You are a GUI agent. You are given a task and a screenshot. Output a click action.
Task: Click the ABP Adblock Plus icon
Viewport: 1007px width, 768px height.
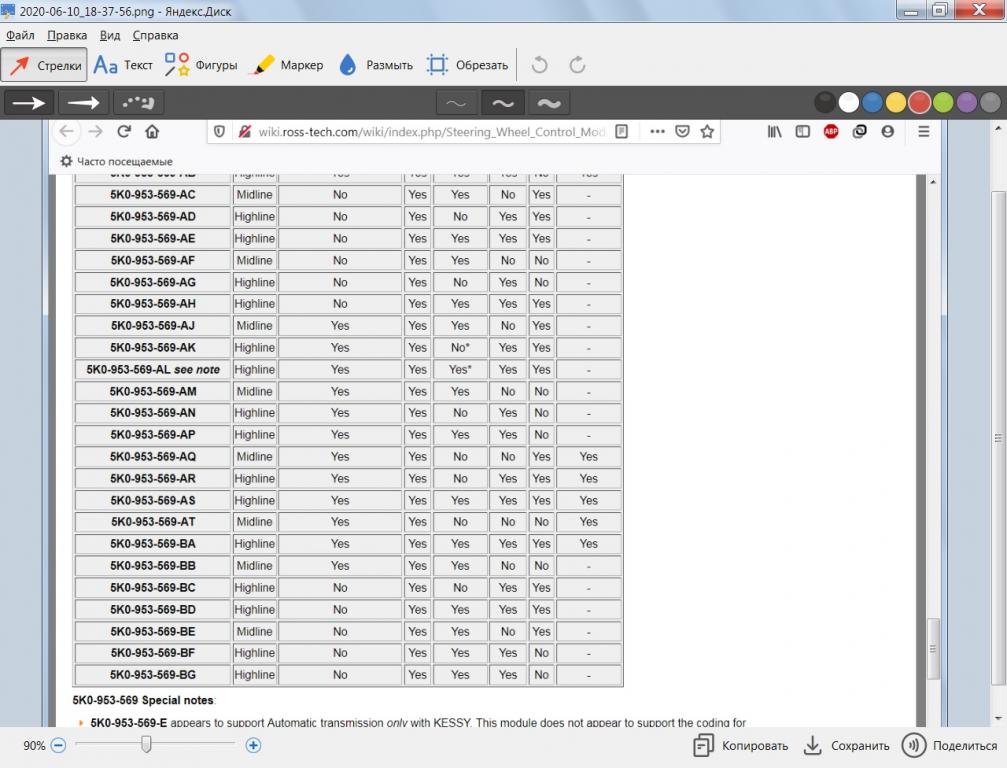pos(831,132)
